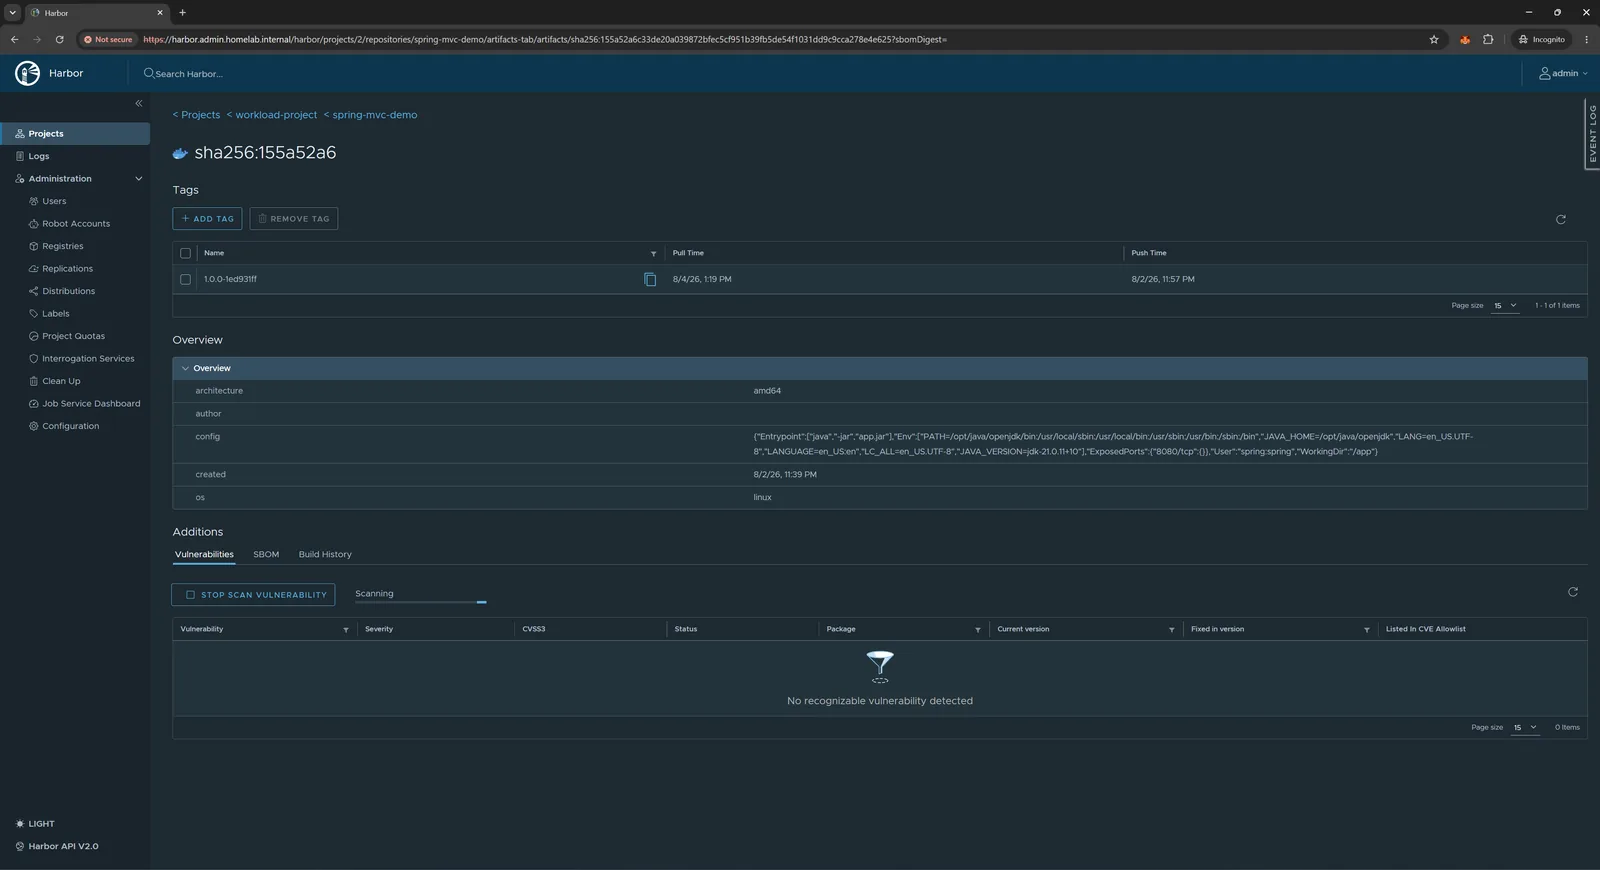Open Clean Up page
Image resolution: width=1600 pixels, height=870 pixels.
click(61, 381)
